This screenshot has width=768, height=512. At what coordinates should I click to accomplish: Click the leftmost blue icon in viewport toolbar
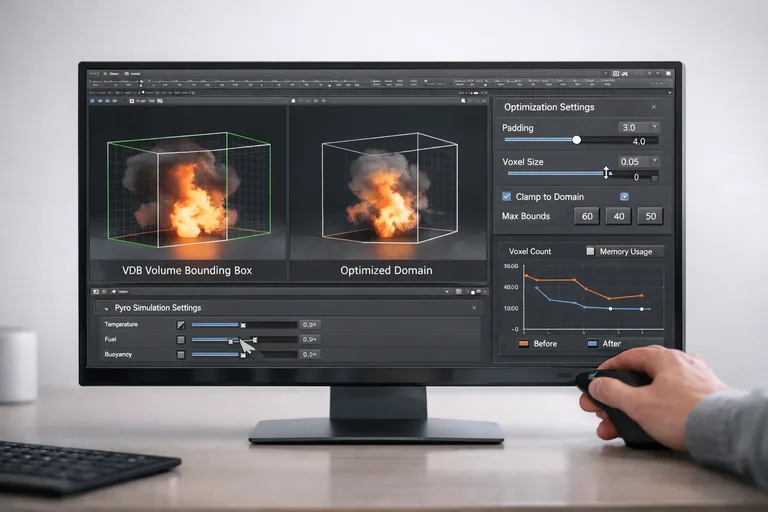[x=93, y=101]
